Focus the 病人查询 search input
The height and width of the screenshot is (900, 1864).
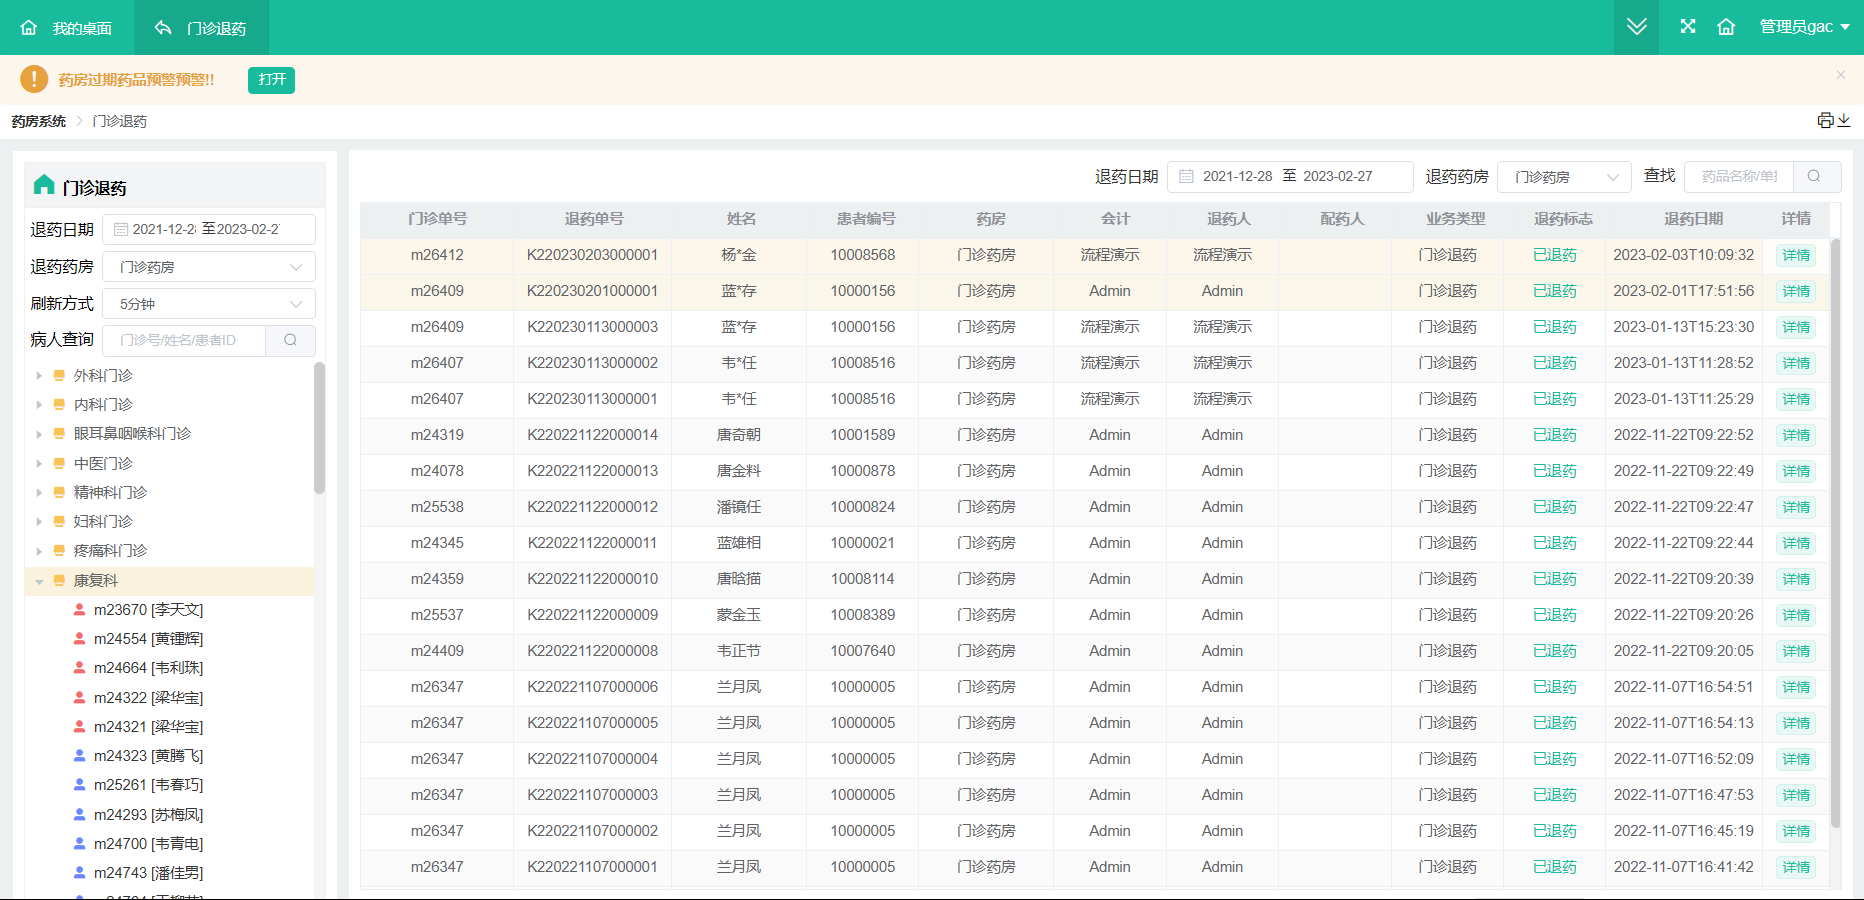[x=185, y=340]
